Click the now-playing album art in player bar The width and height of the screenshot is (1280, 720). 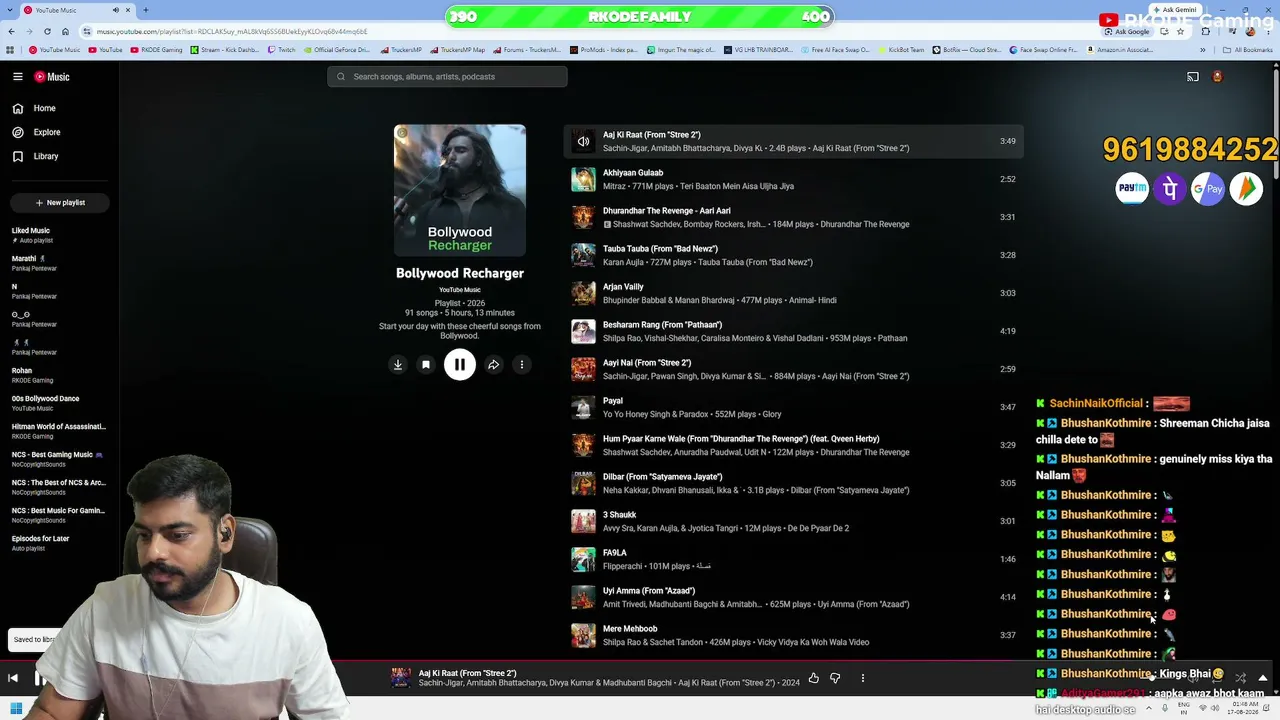click(x=400, y=678)
